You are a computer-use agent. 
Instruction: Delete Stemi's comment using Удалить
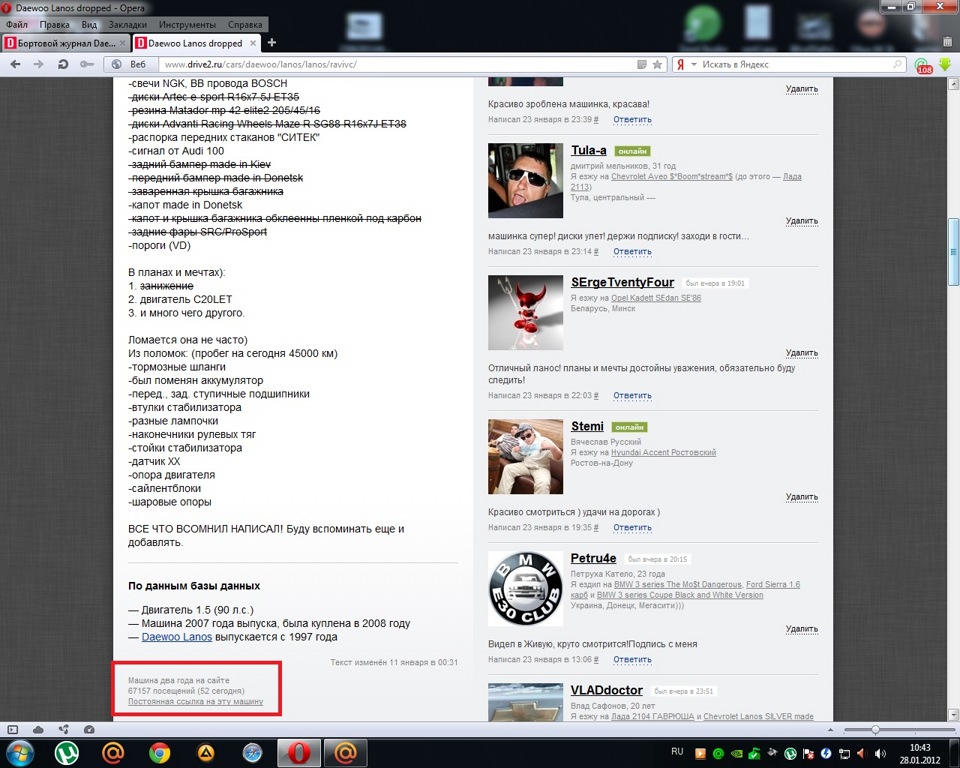801,497
